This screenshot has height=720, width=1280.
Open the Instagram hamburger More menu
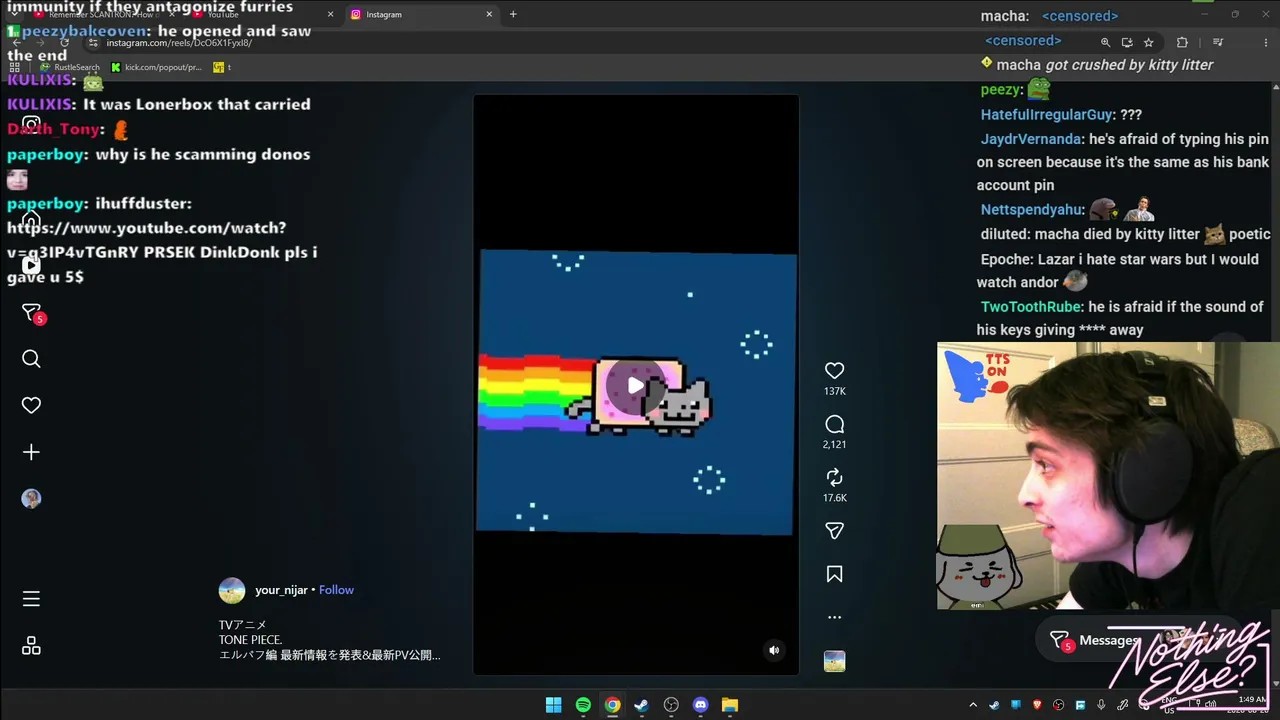point(31,598)
